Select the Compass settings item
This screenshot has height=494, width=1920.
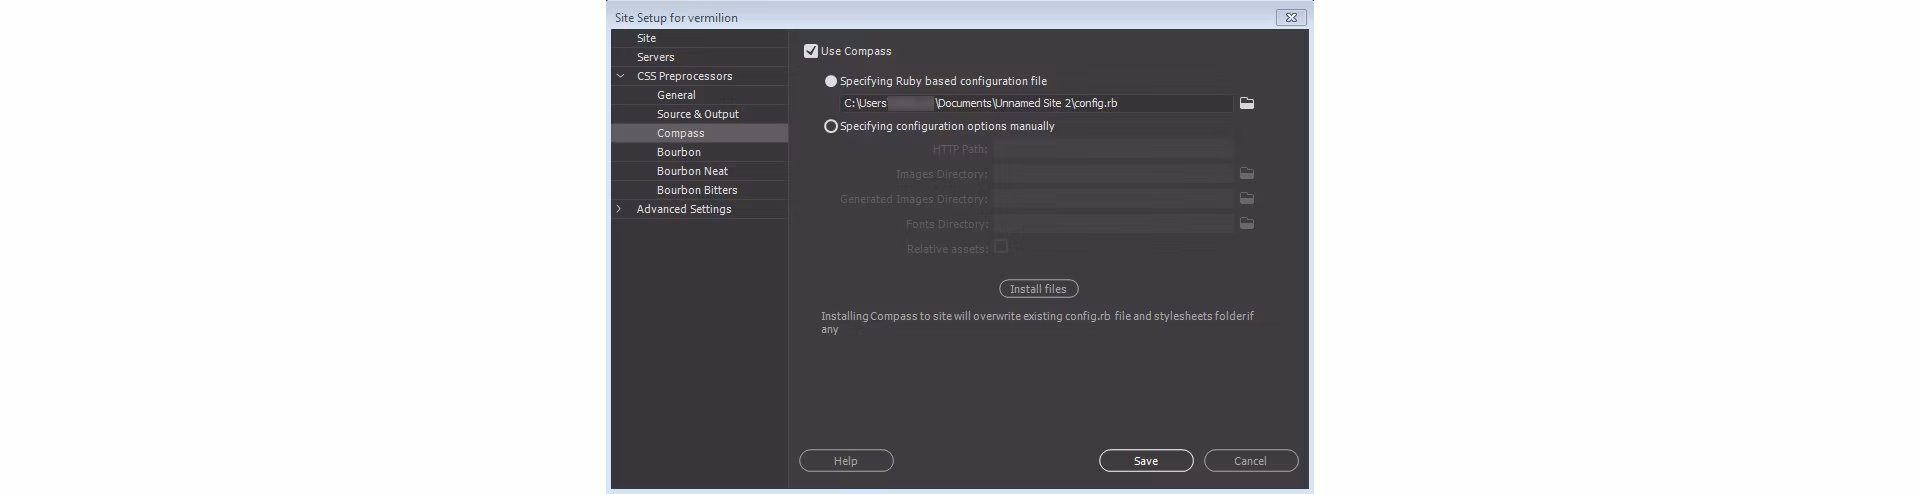[681, 133]
